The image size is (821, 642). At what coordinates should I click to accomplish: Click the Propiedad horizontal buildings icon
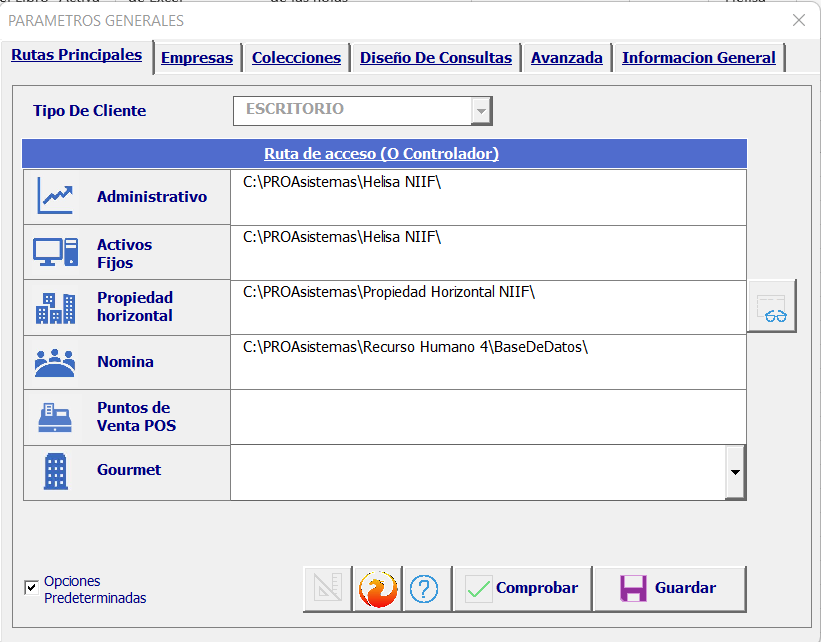pyautogui.click(x=56, y=308)
